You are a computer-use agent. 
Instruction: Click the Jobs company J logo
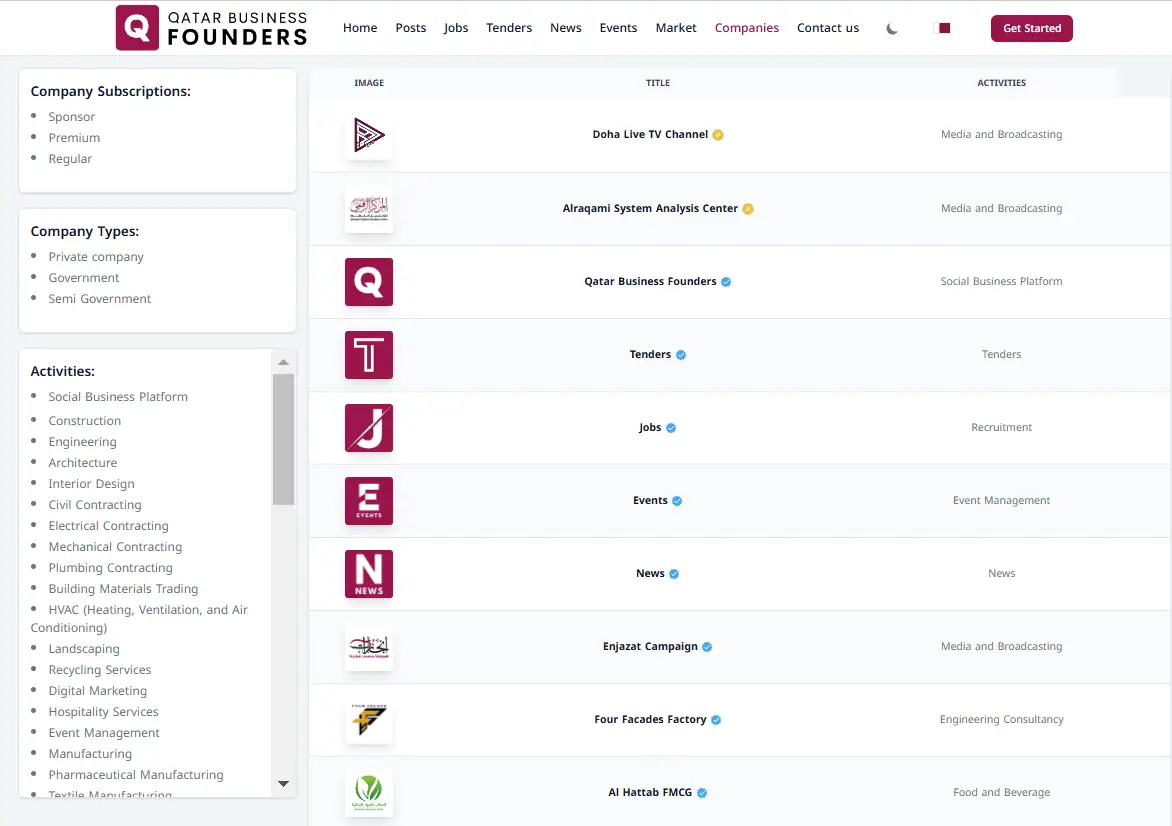click(368, 428)
